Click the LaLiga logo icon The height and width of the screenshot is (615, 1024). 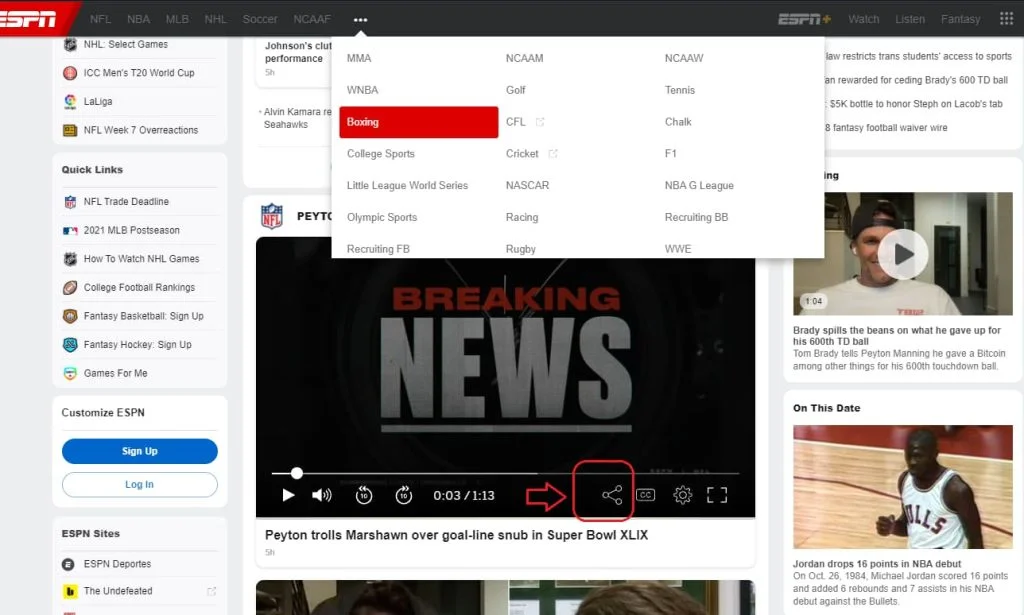70,102
